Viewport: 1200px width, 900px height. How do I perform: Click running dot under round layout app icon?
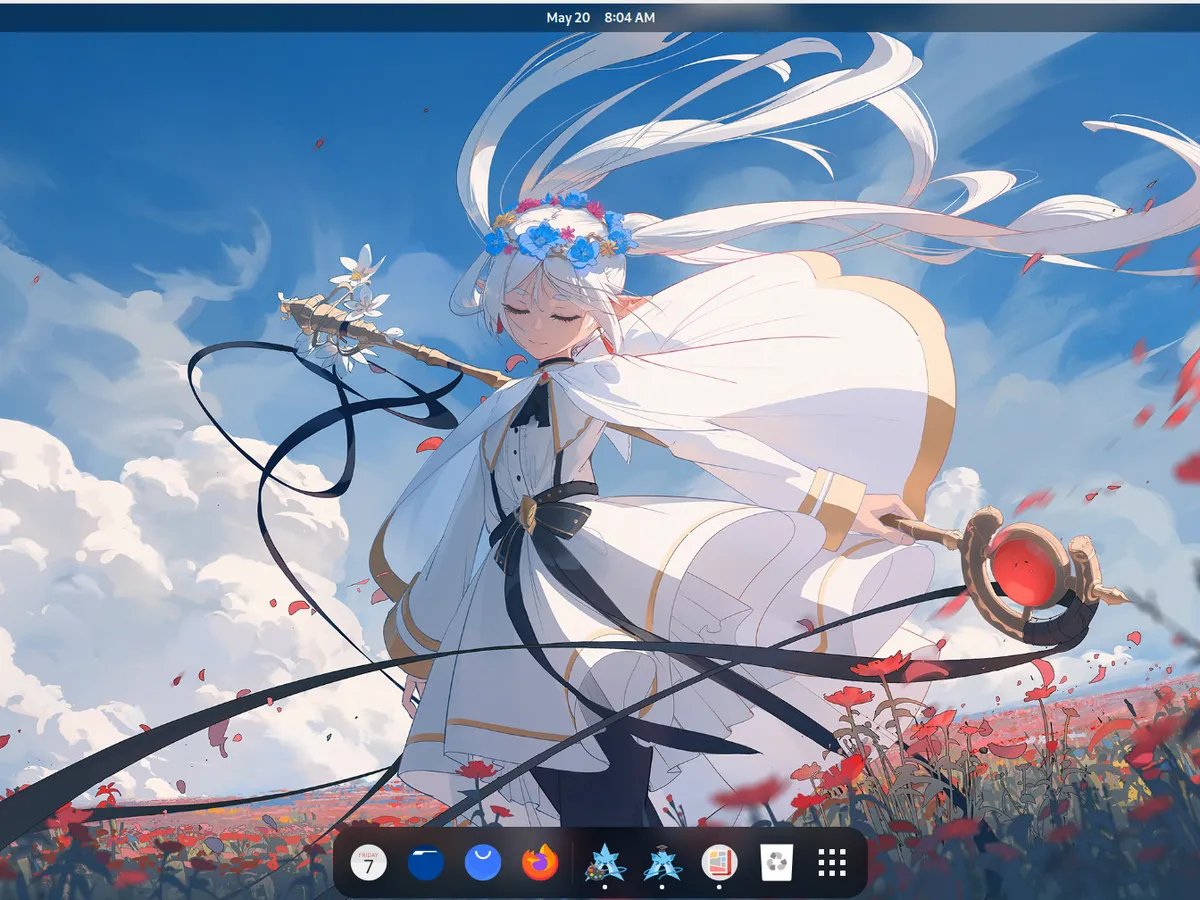719,886
